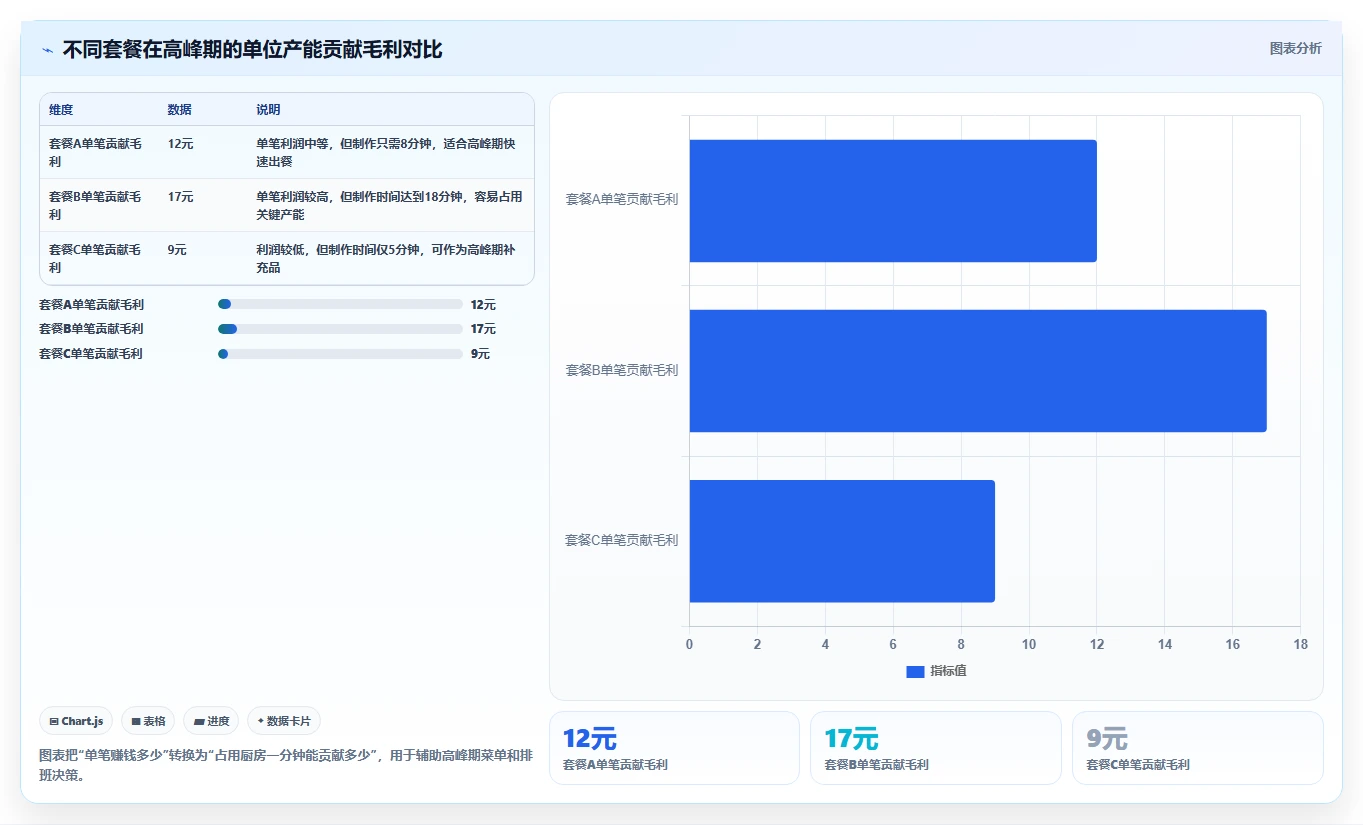Click the Chart.js tag chip
The width and height of the screenshot is (1363, 825).
tap(76, 721)
